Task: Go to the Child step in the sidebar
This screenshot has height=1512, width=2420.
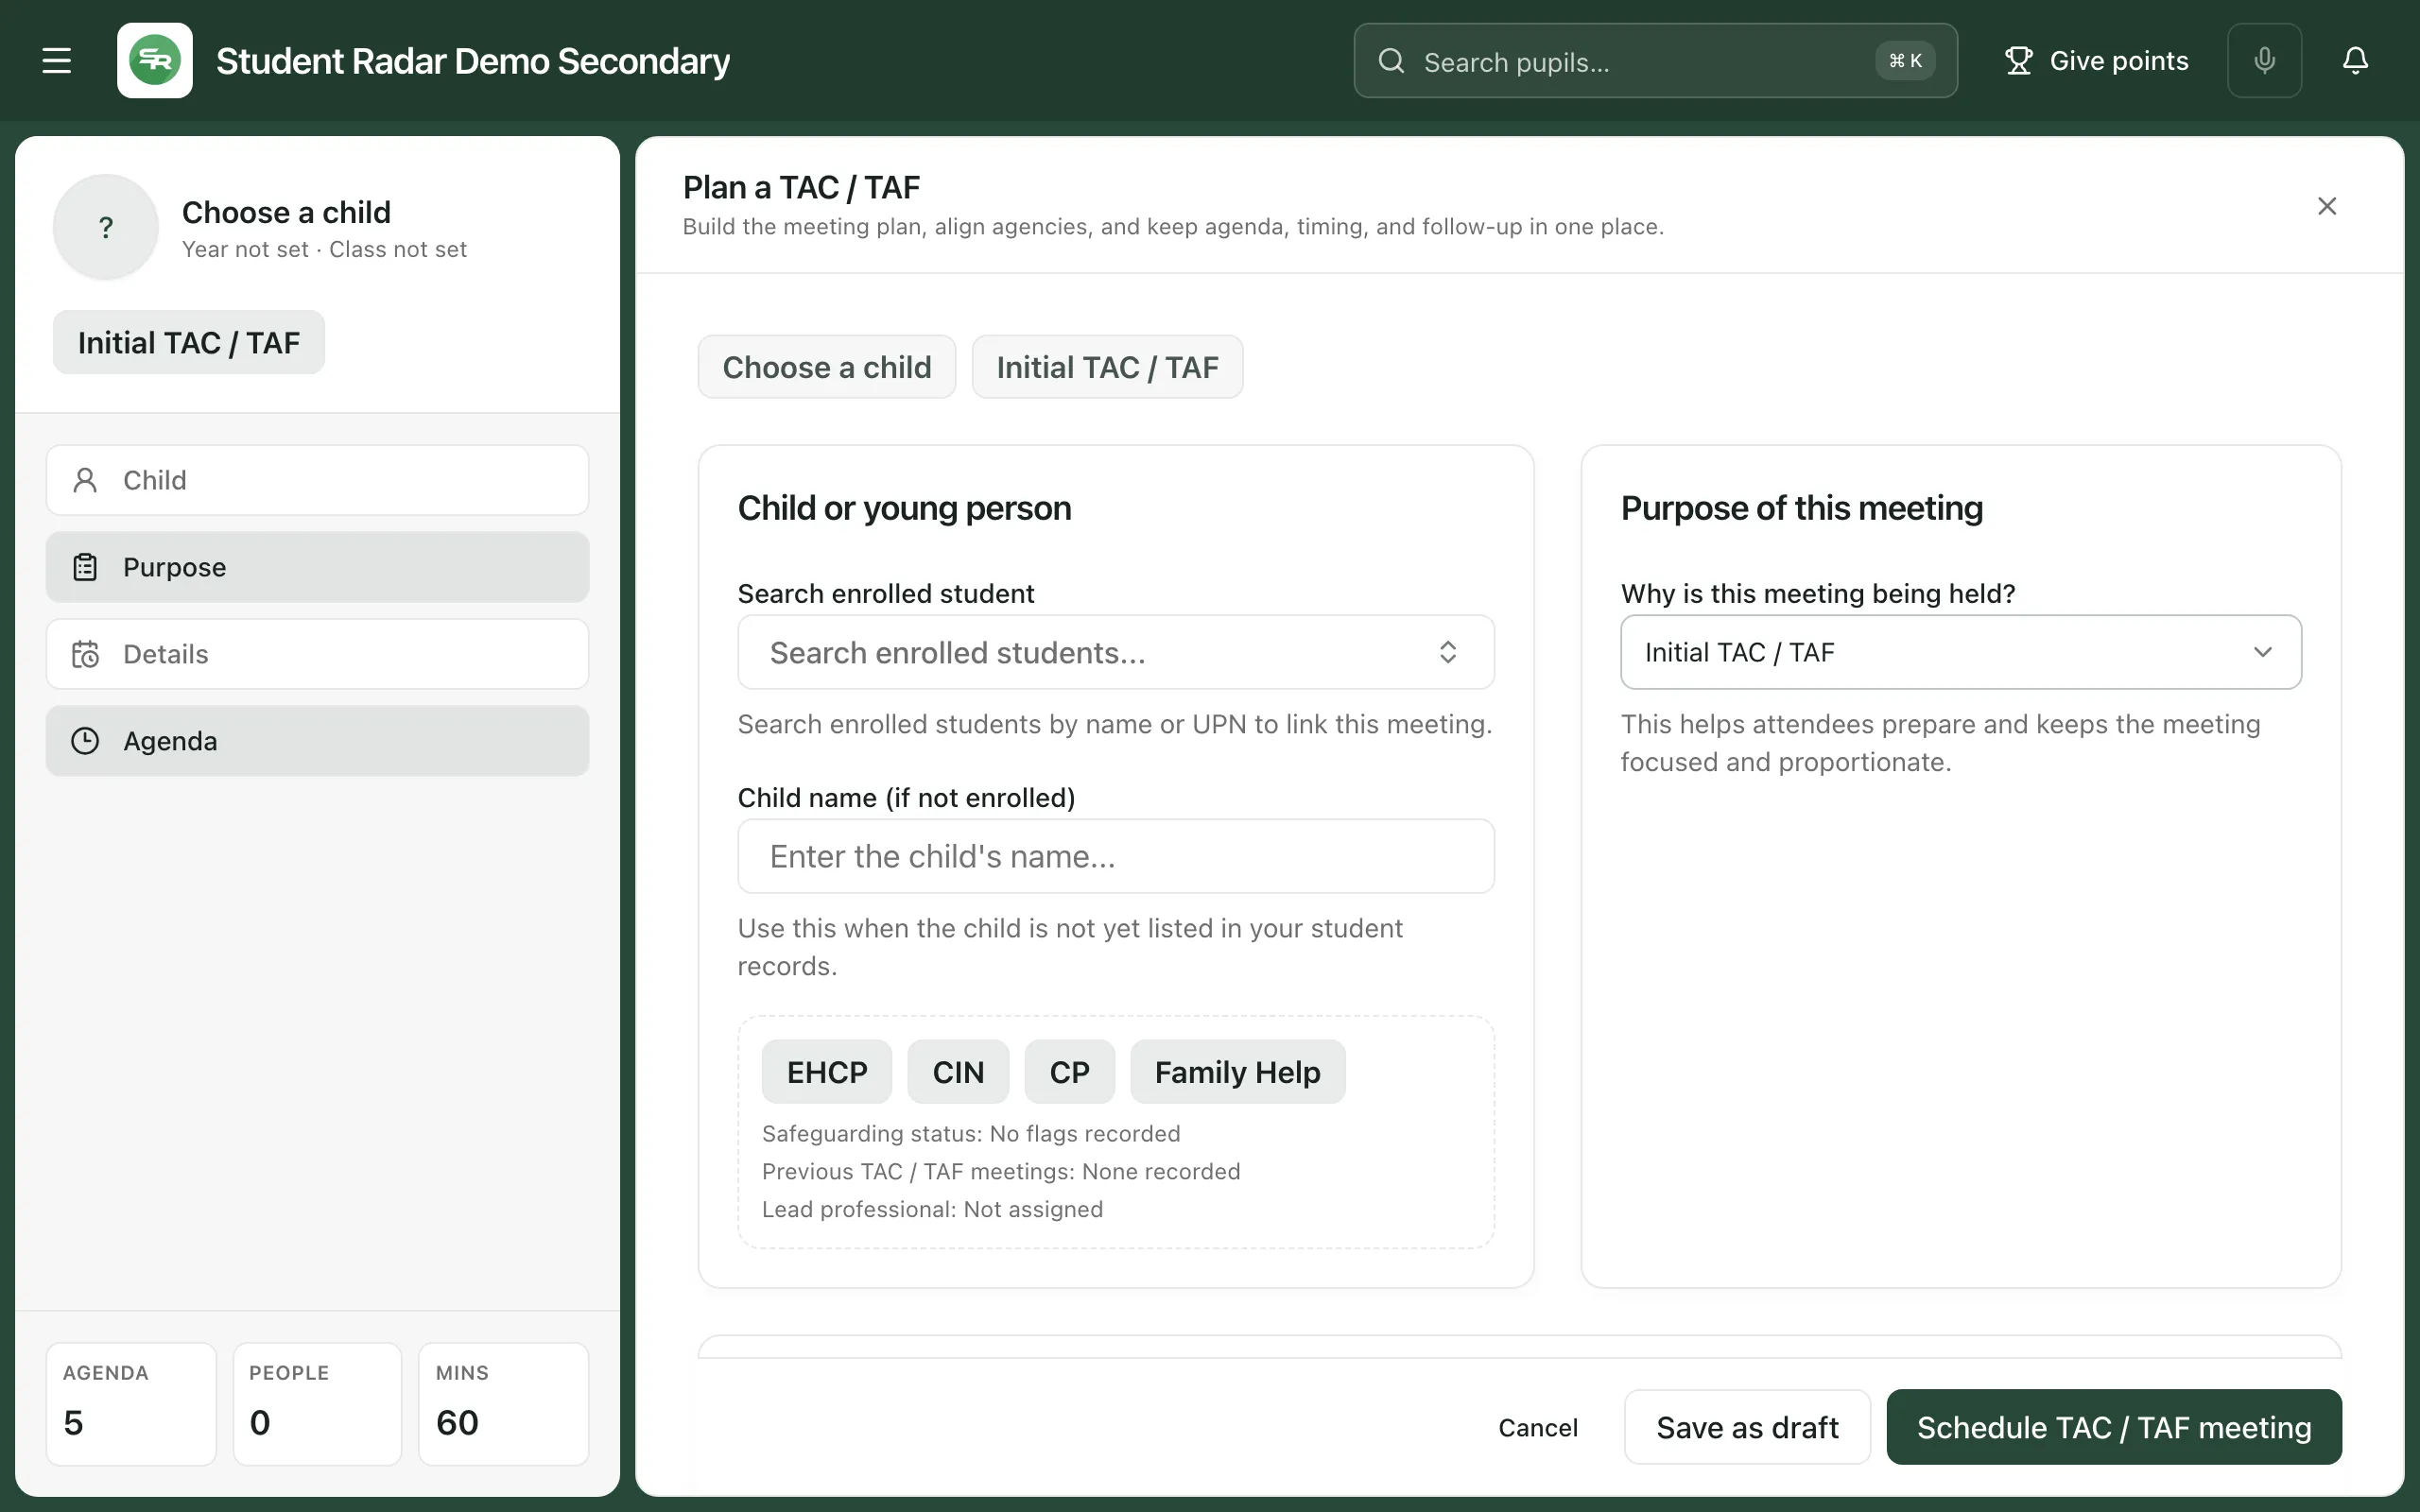Action: pos(317,480)
